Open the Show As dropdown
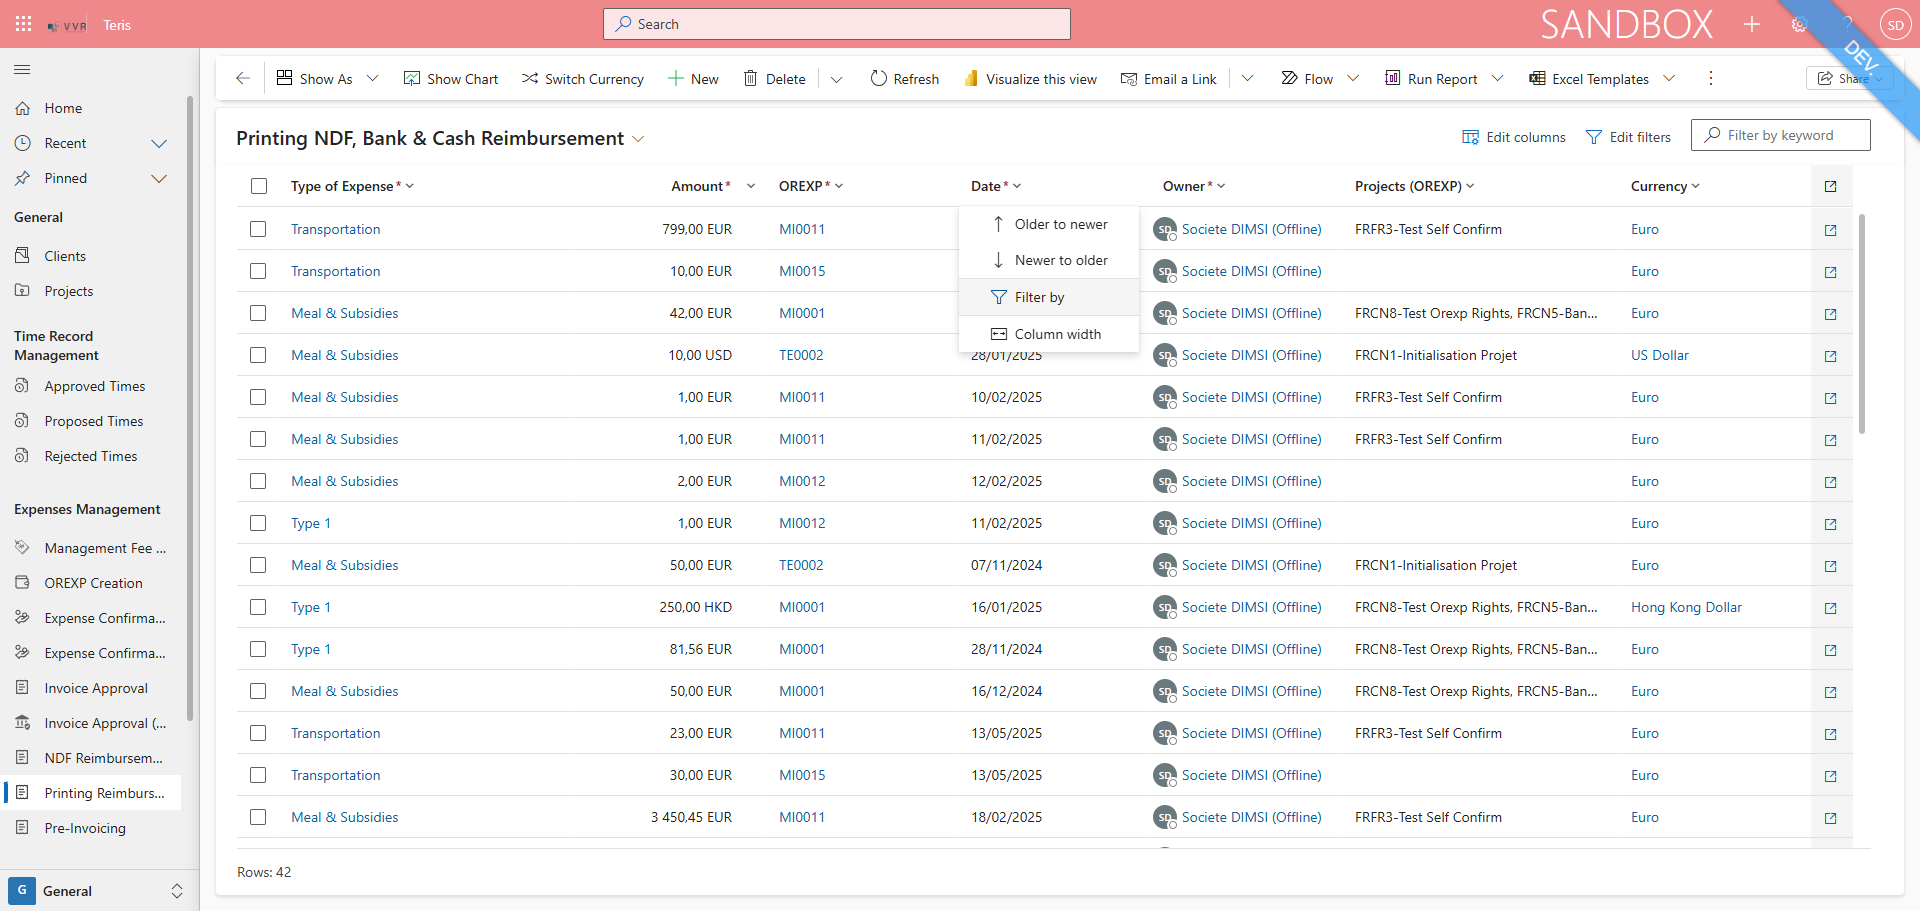 [x=327, y=79]
